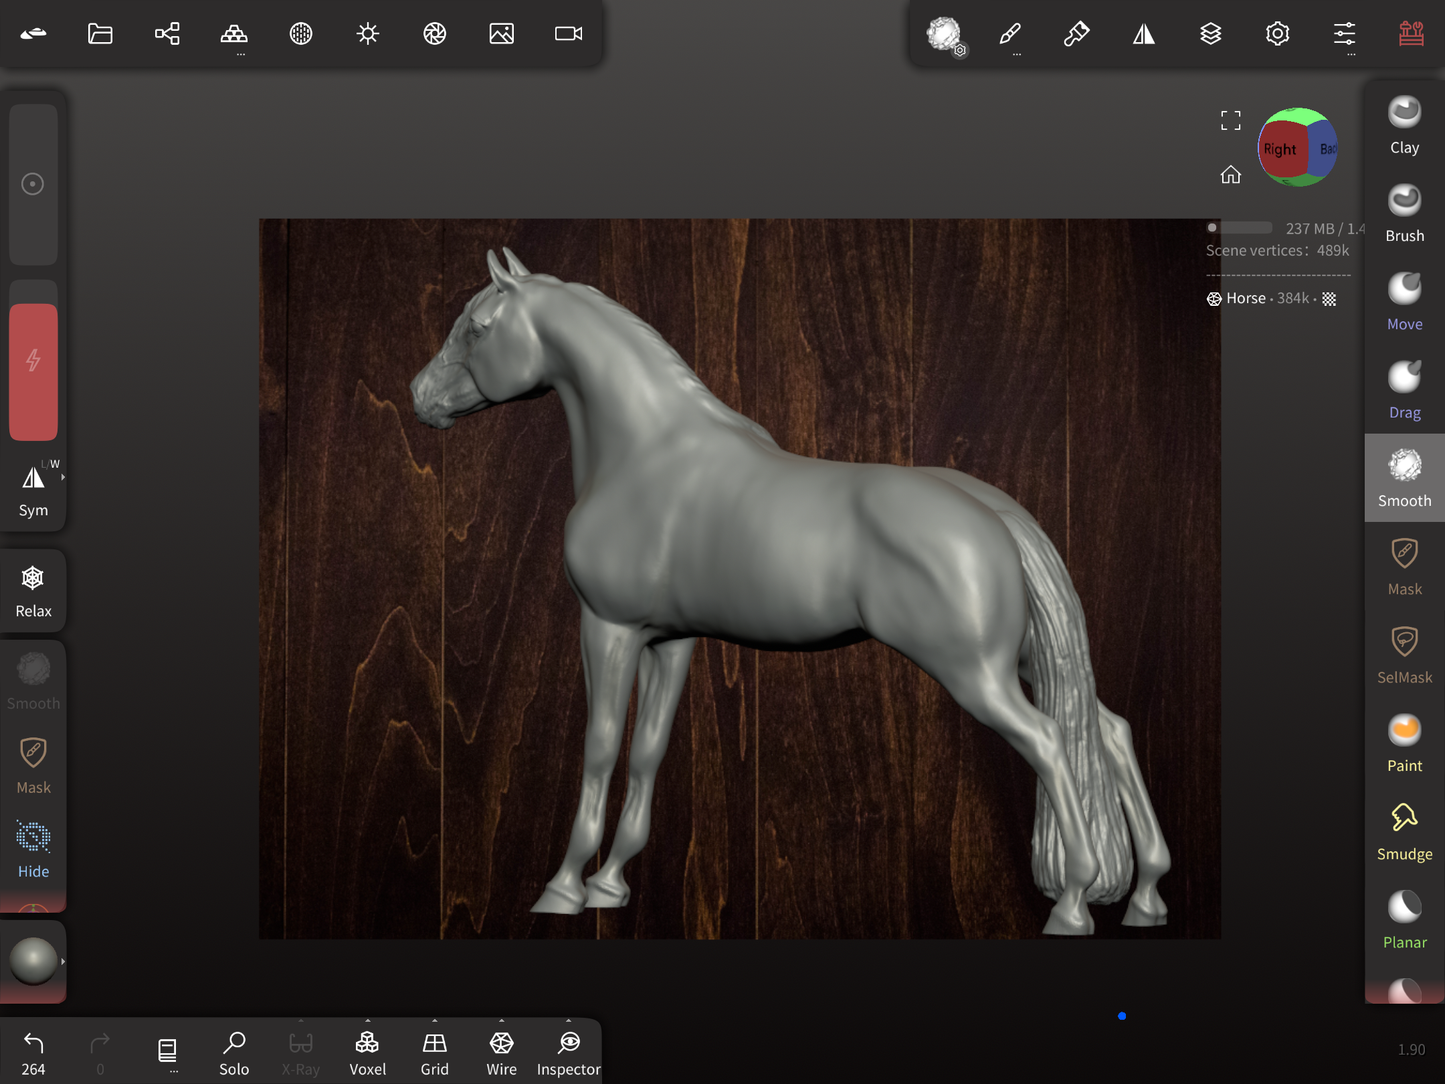Expand the Inspector options
The image size is (1445, 1084).
pyautogui.click(x=568, y=1022)
